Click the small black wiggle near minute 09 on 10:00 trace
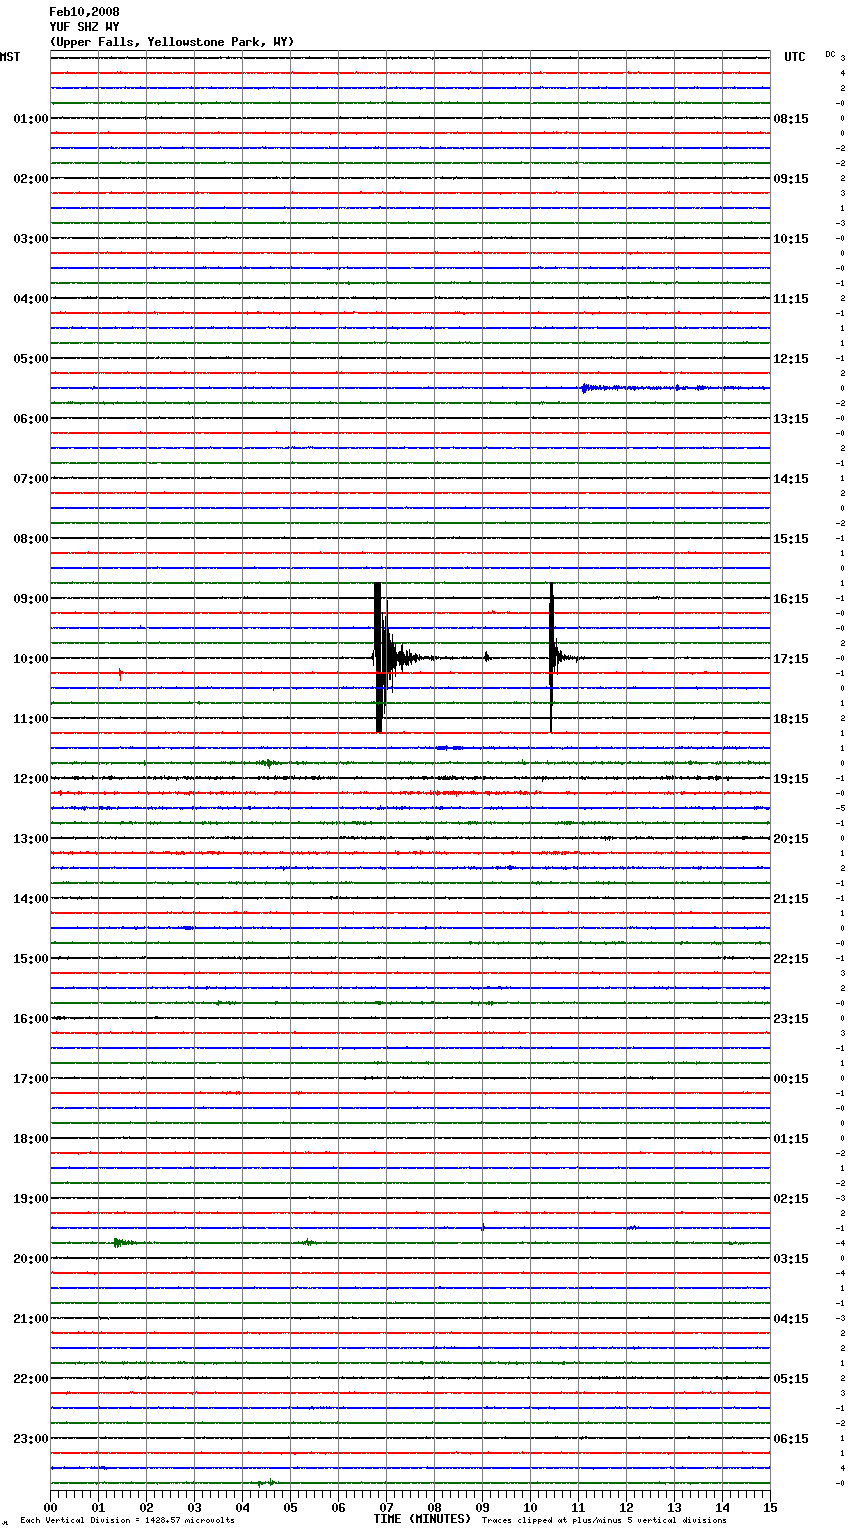 (x=486, y=657)
